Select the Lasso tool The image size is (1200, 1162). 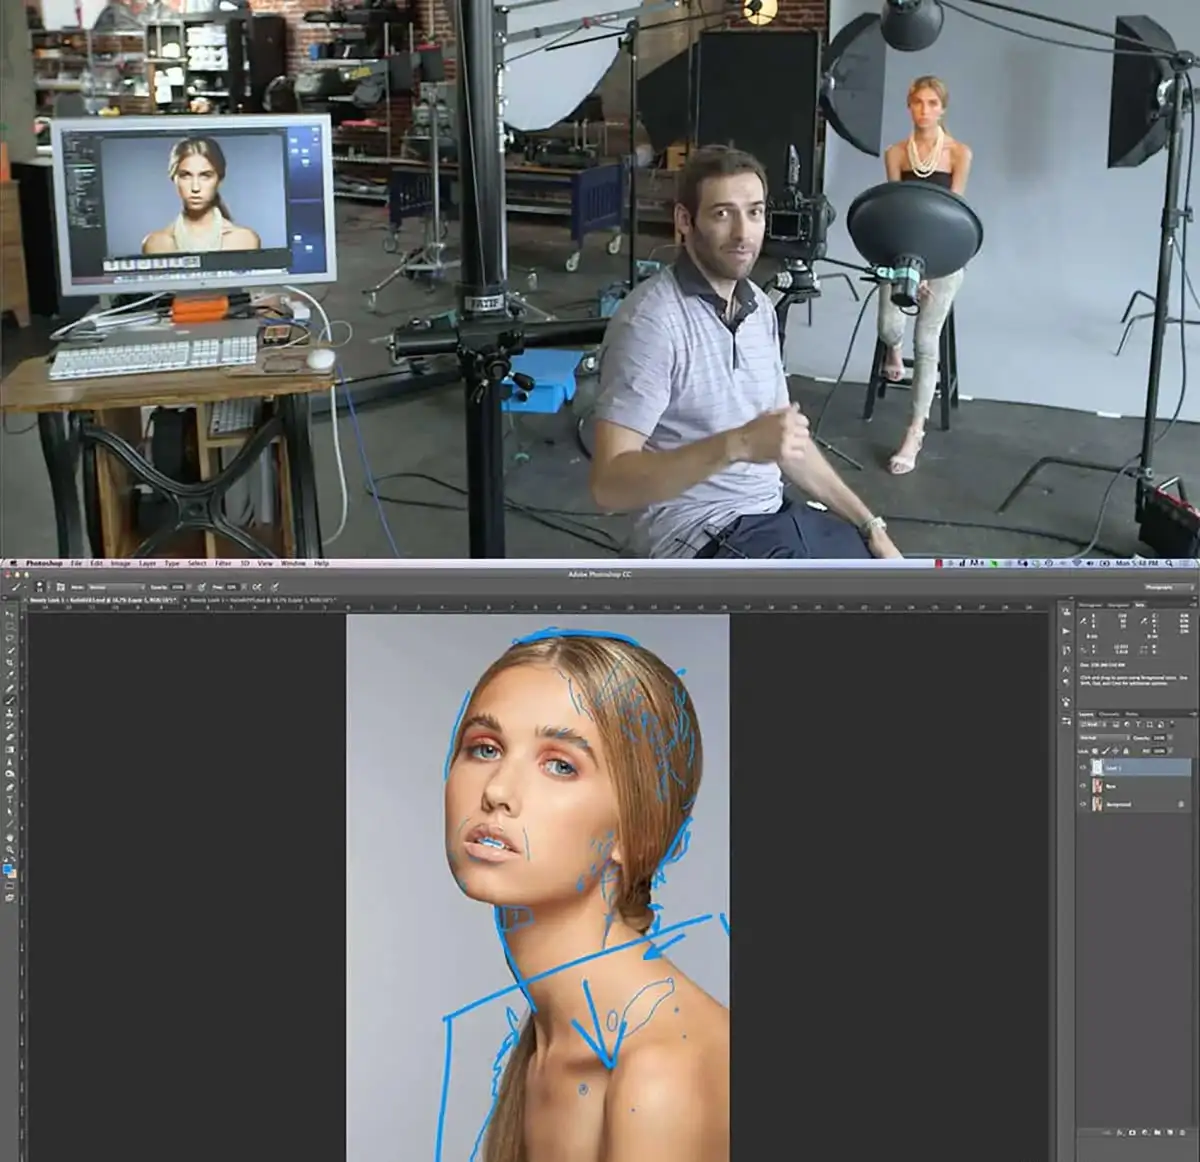point(11,637)
